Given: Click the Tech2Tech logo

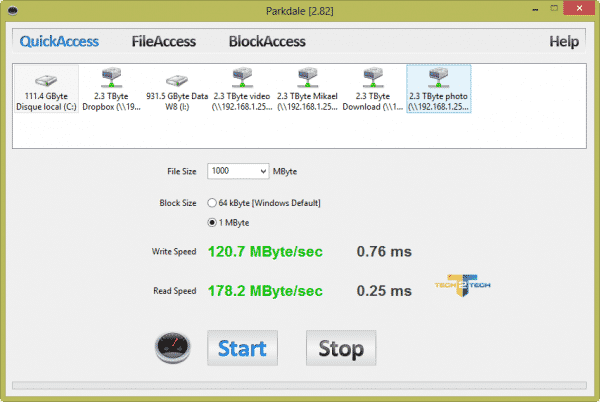Looking at the screenshot, I should (x=463, y=285).
